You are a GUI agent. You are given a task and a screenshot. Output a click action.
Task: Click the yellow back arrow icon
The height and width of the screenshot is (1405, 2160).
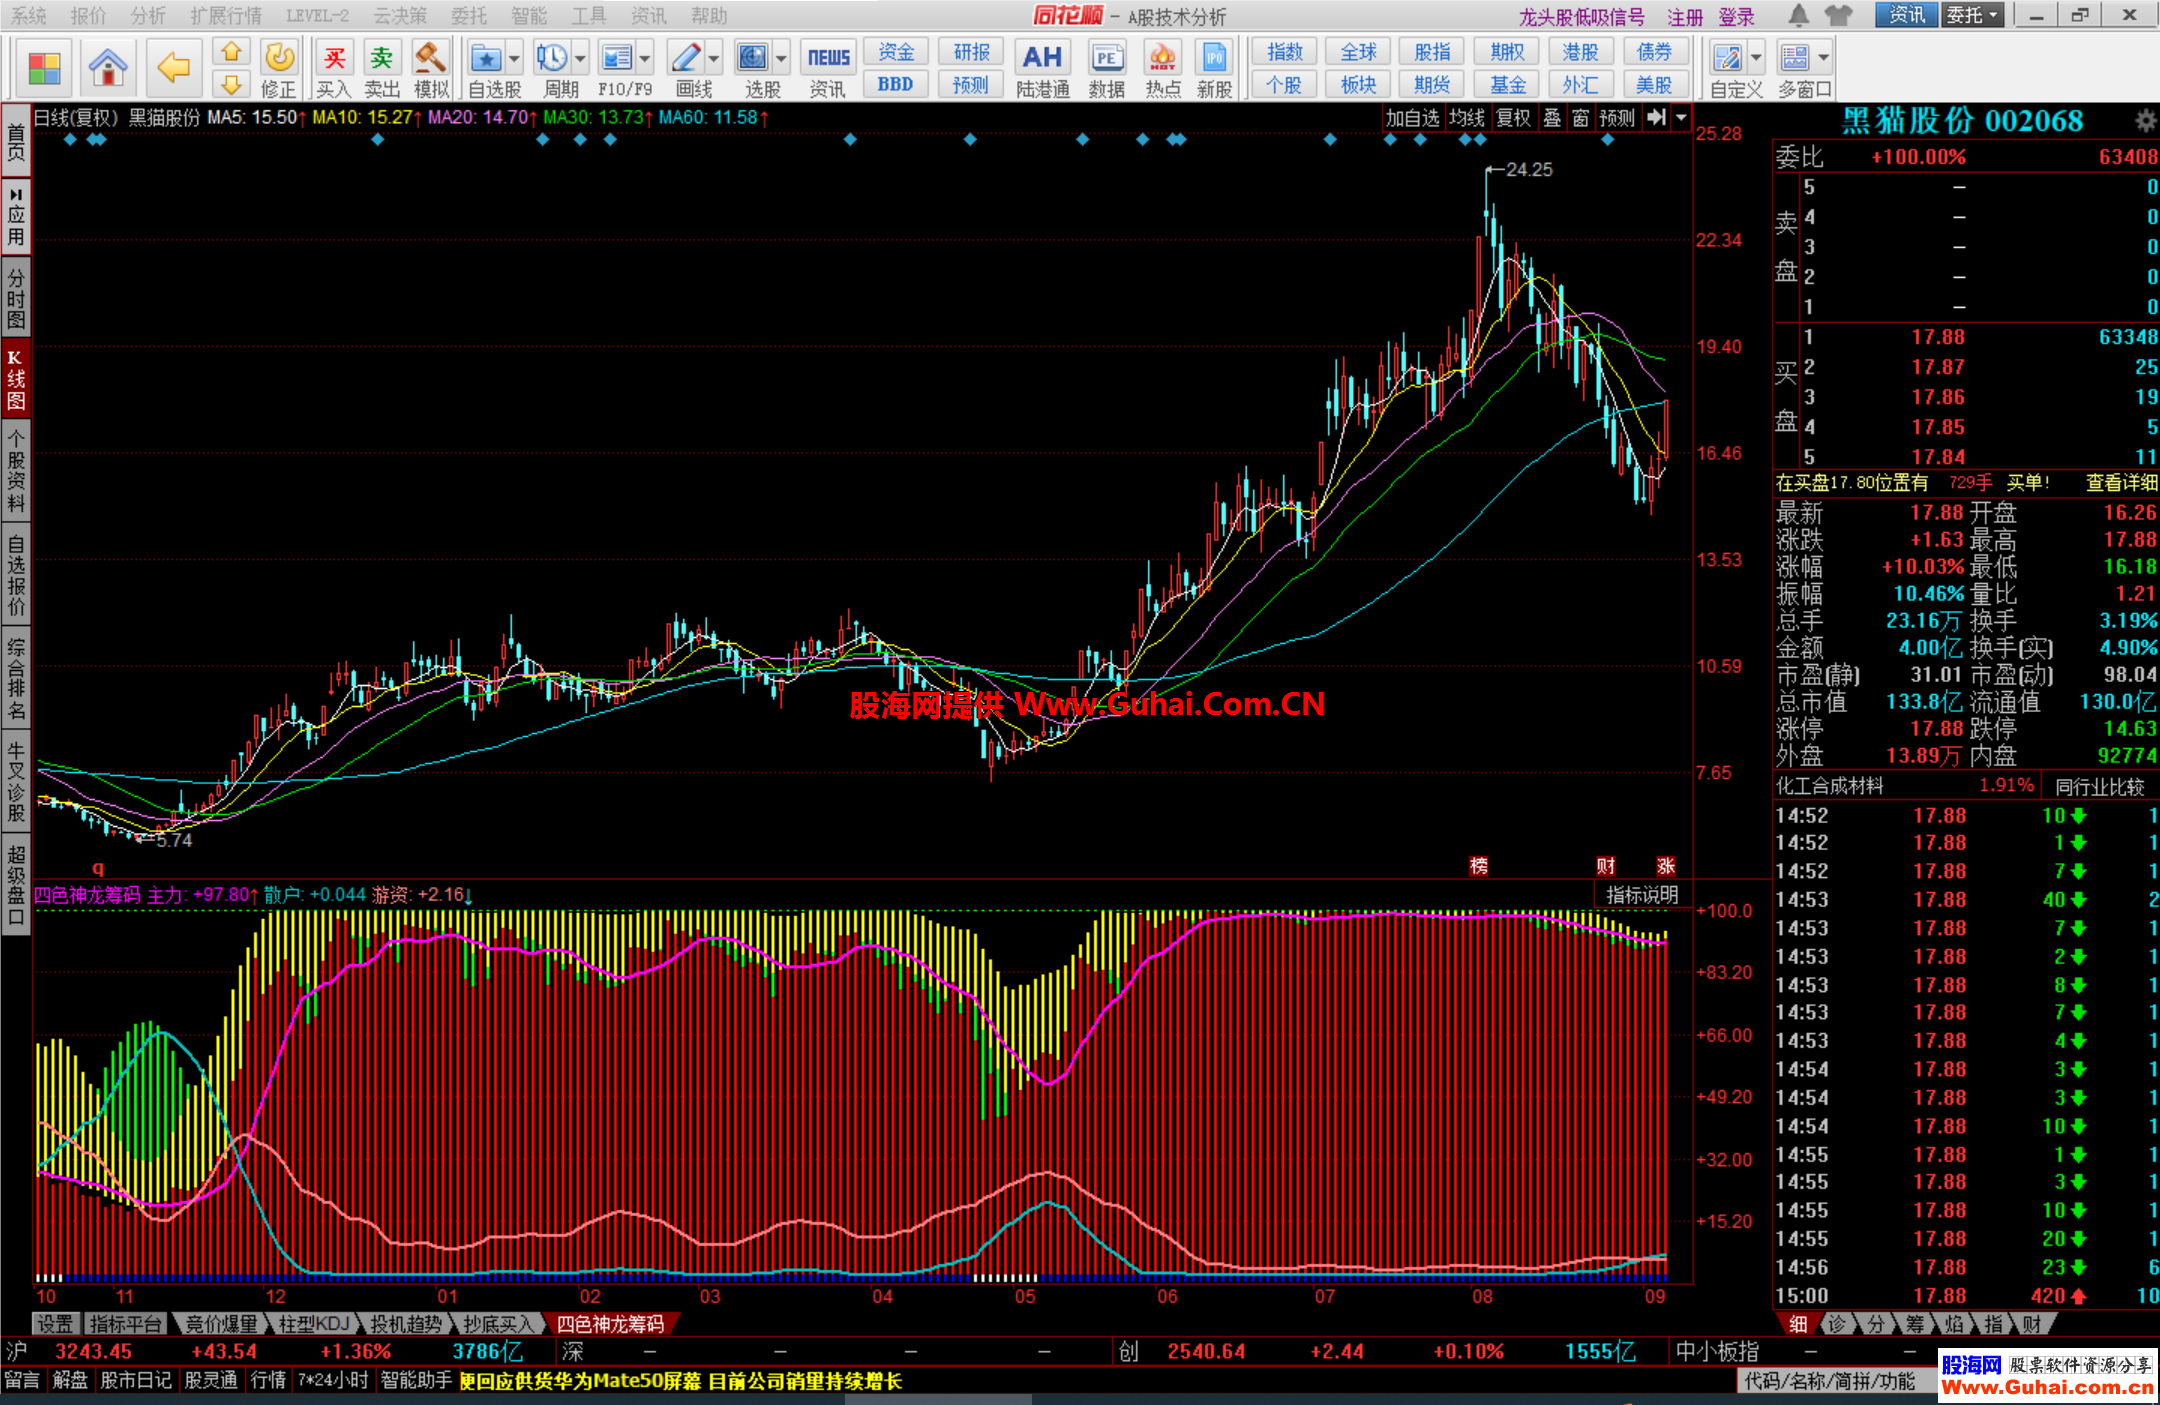(173, 68)
